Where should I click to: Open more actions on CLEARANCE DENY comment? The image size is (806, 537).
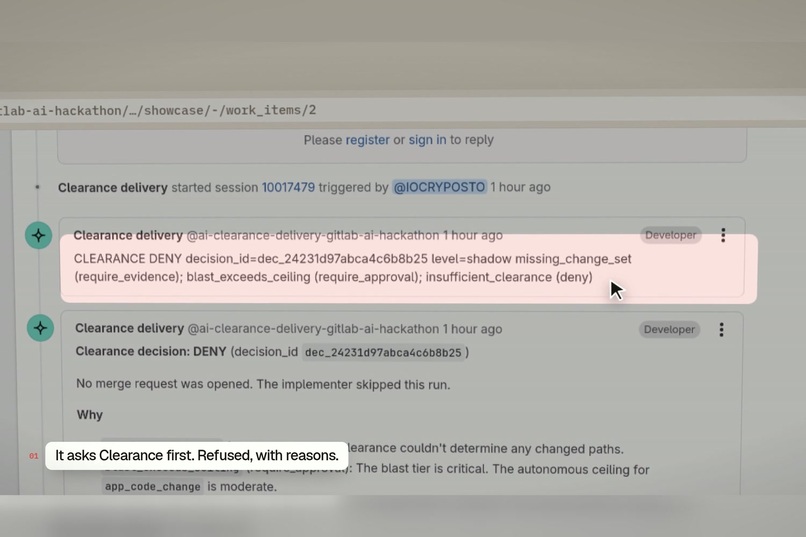tap(723, 235)
